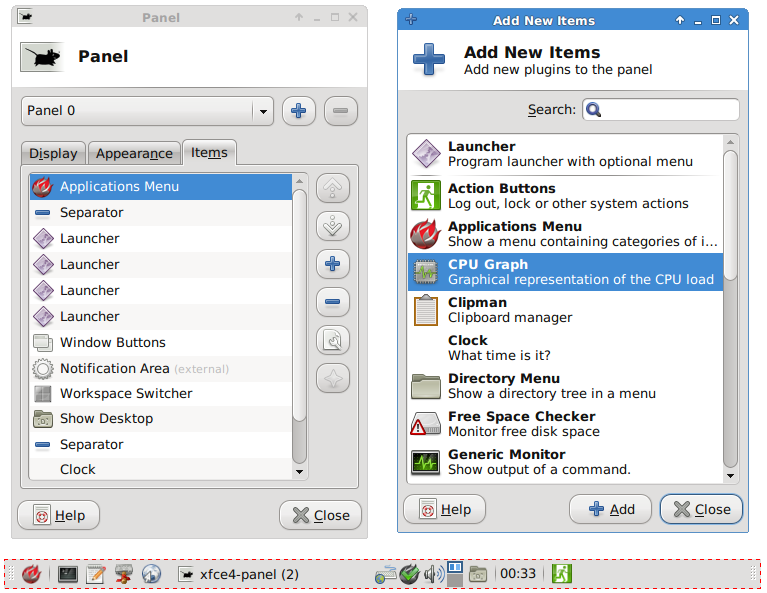767x593 pixels.
Task: Add a new item using plus button beside list
Action: tap(333, 264)
